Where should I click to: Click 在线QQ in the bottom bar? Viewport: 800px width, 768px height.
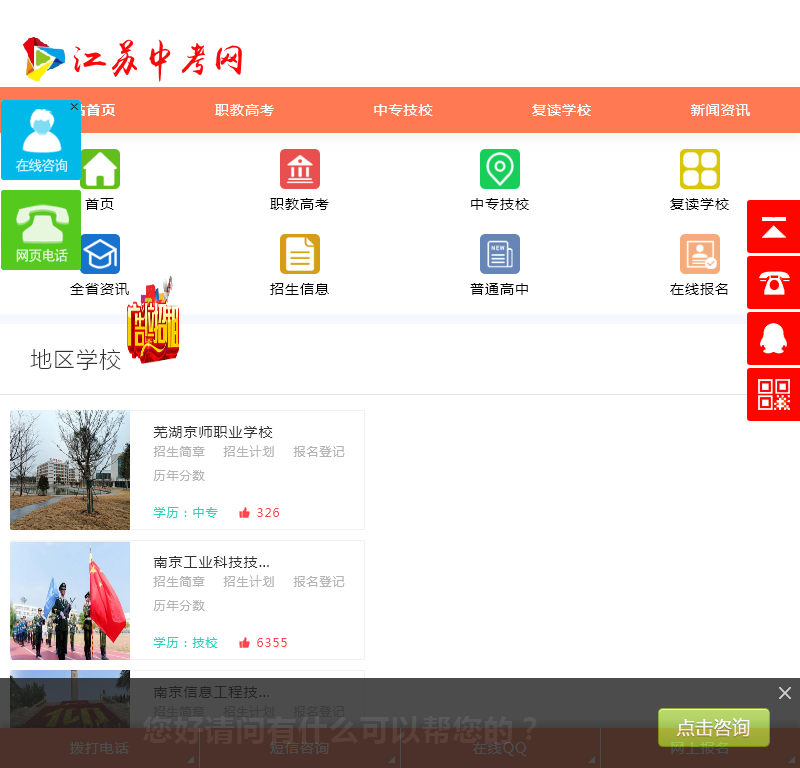[x=499, y=748]
